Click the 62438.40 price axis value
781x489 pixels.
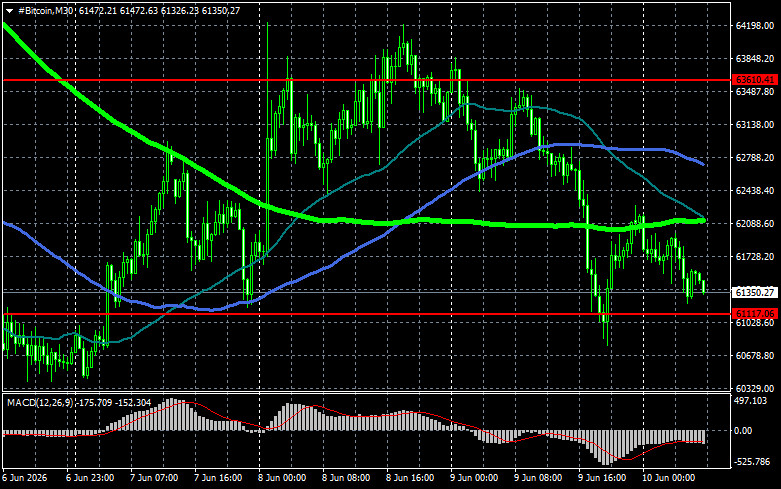tap(755, 190)
